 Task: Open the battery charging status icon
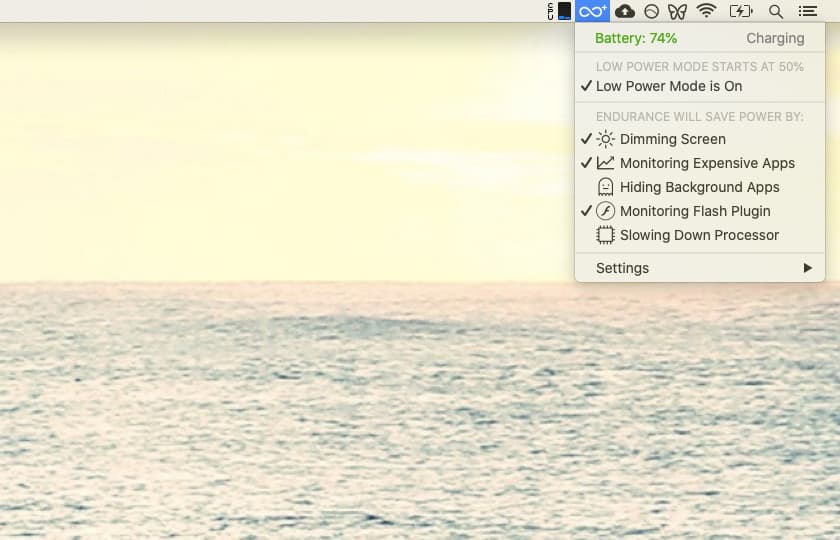(741, 11)
